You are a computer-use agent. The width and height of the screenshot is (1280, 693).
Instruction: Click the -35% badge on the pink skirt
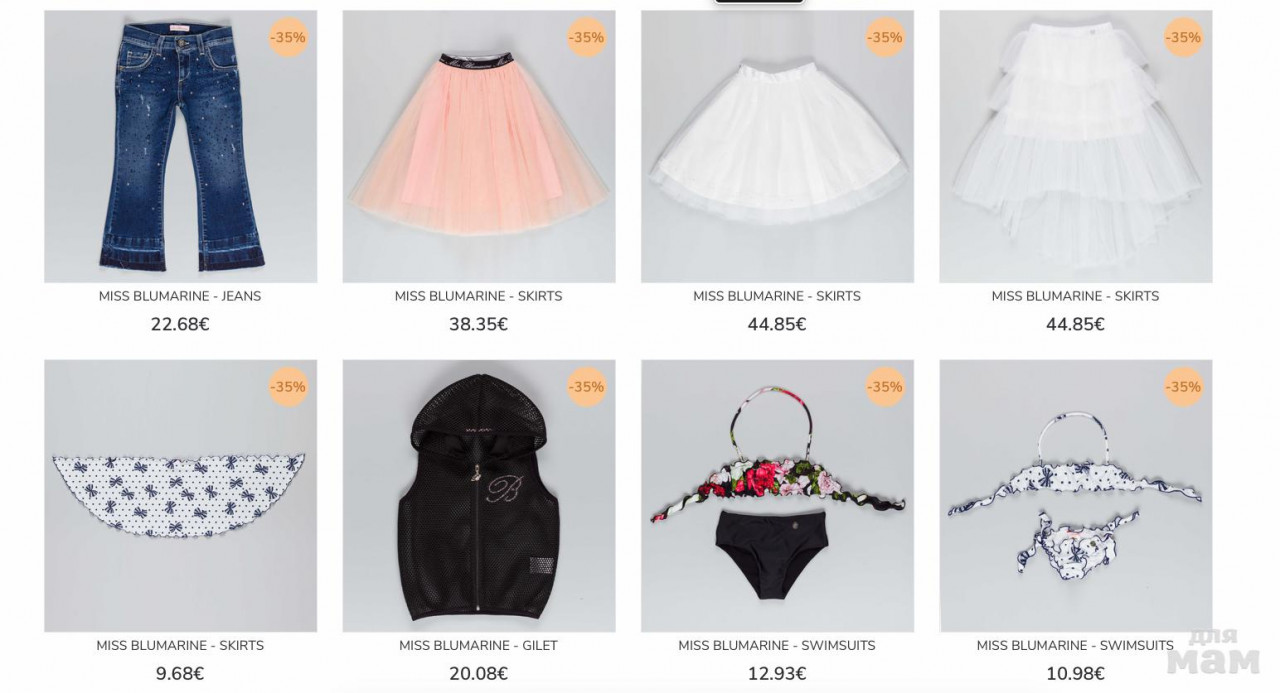tap(586, 38)
